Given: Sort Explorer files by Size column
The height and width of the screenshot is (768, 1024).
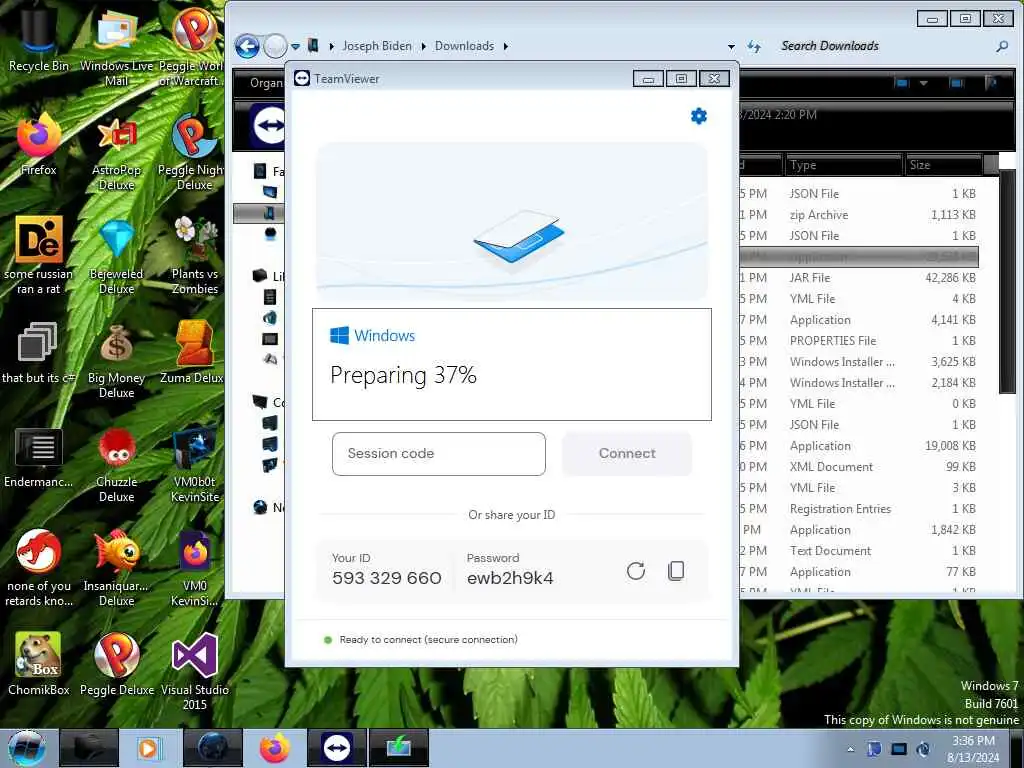Looking at the screenshot, I should click(x=943, y=165).
